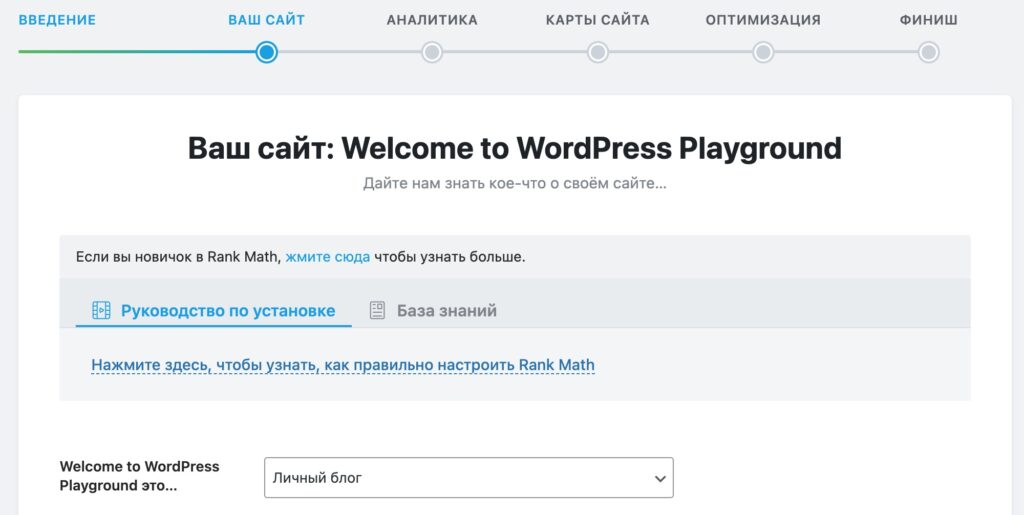Click the label 'Welcome to WordPress Playground это...'
The width and height of the screenshot is (1024, 515).
click(x=140, y=476)
